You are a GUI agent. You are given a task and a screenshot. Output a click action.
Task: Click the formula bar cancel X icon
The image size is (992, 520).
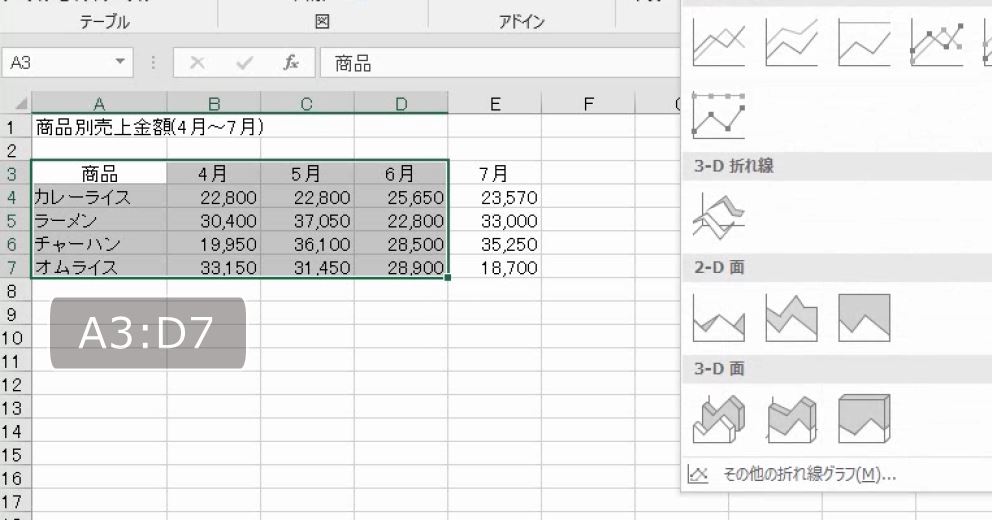197,63
